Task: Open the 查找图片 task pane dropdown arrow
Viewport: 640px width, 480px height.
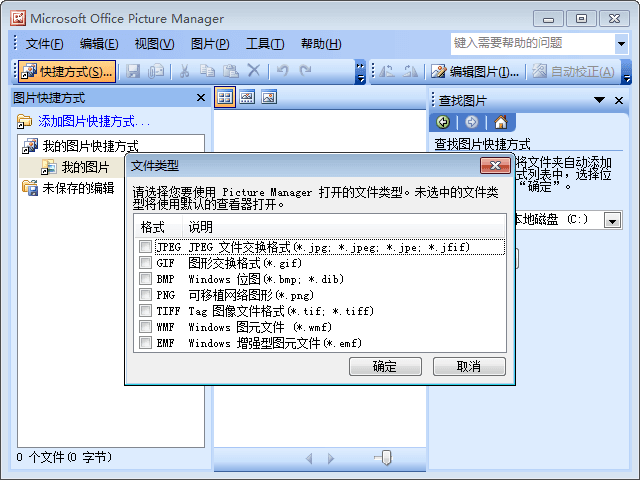Action: click(x=599, y=100)
